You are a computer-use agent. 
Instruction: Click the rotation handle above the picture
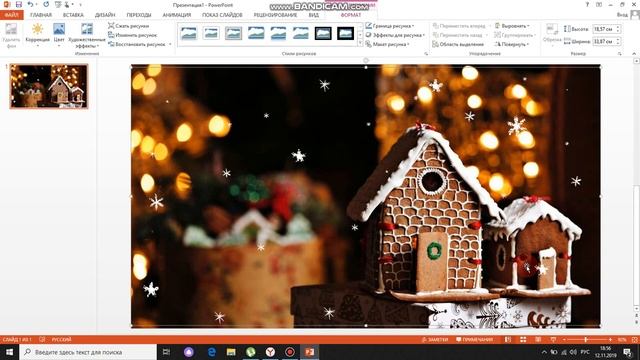pos(366,60)
